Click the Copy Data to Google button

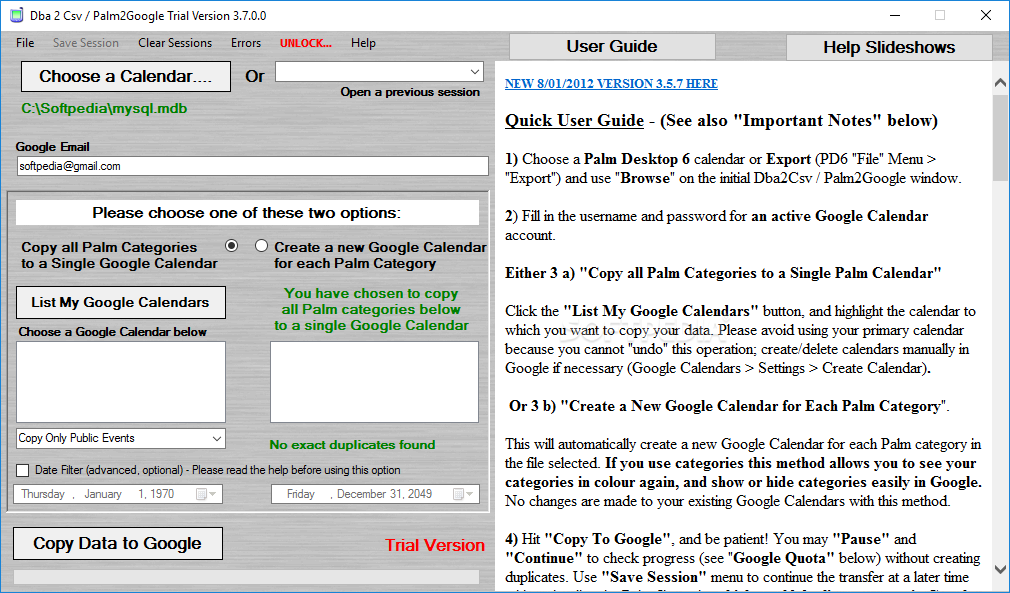(x=118, y=543)
